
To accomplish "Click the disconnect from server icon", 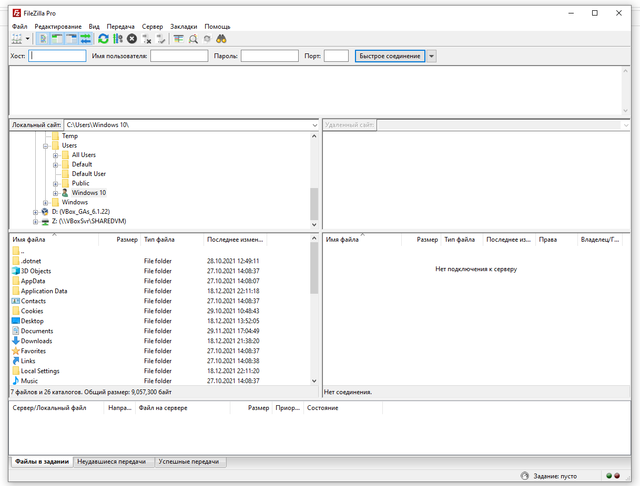I will (x=147, y=39).
